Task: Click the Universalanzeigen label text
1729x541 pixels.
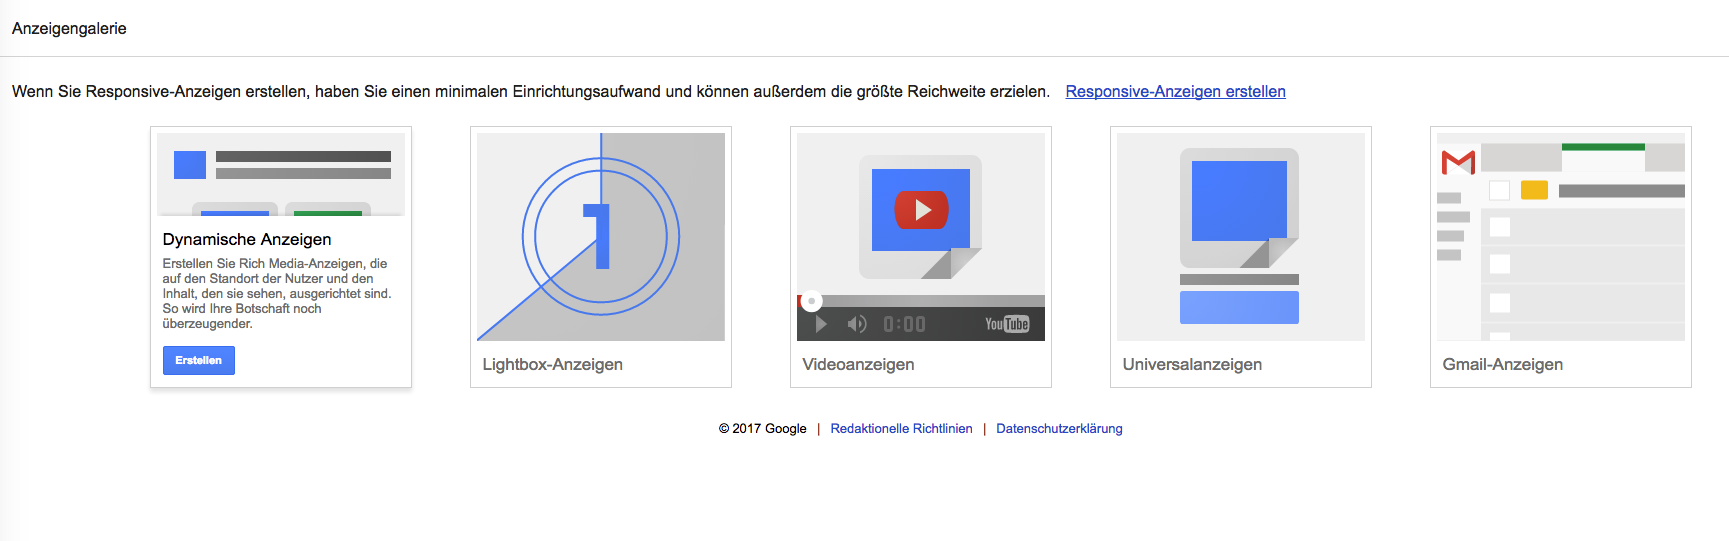Action: coord(1192,364)
